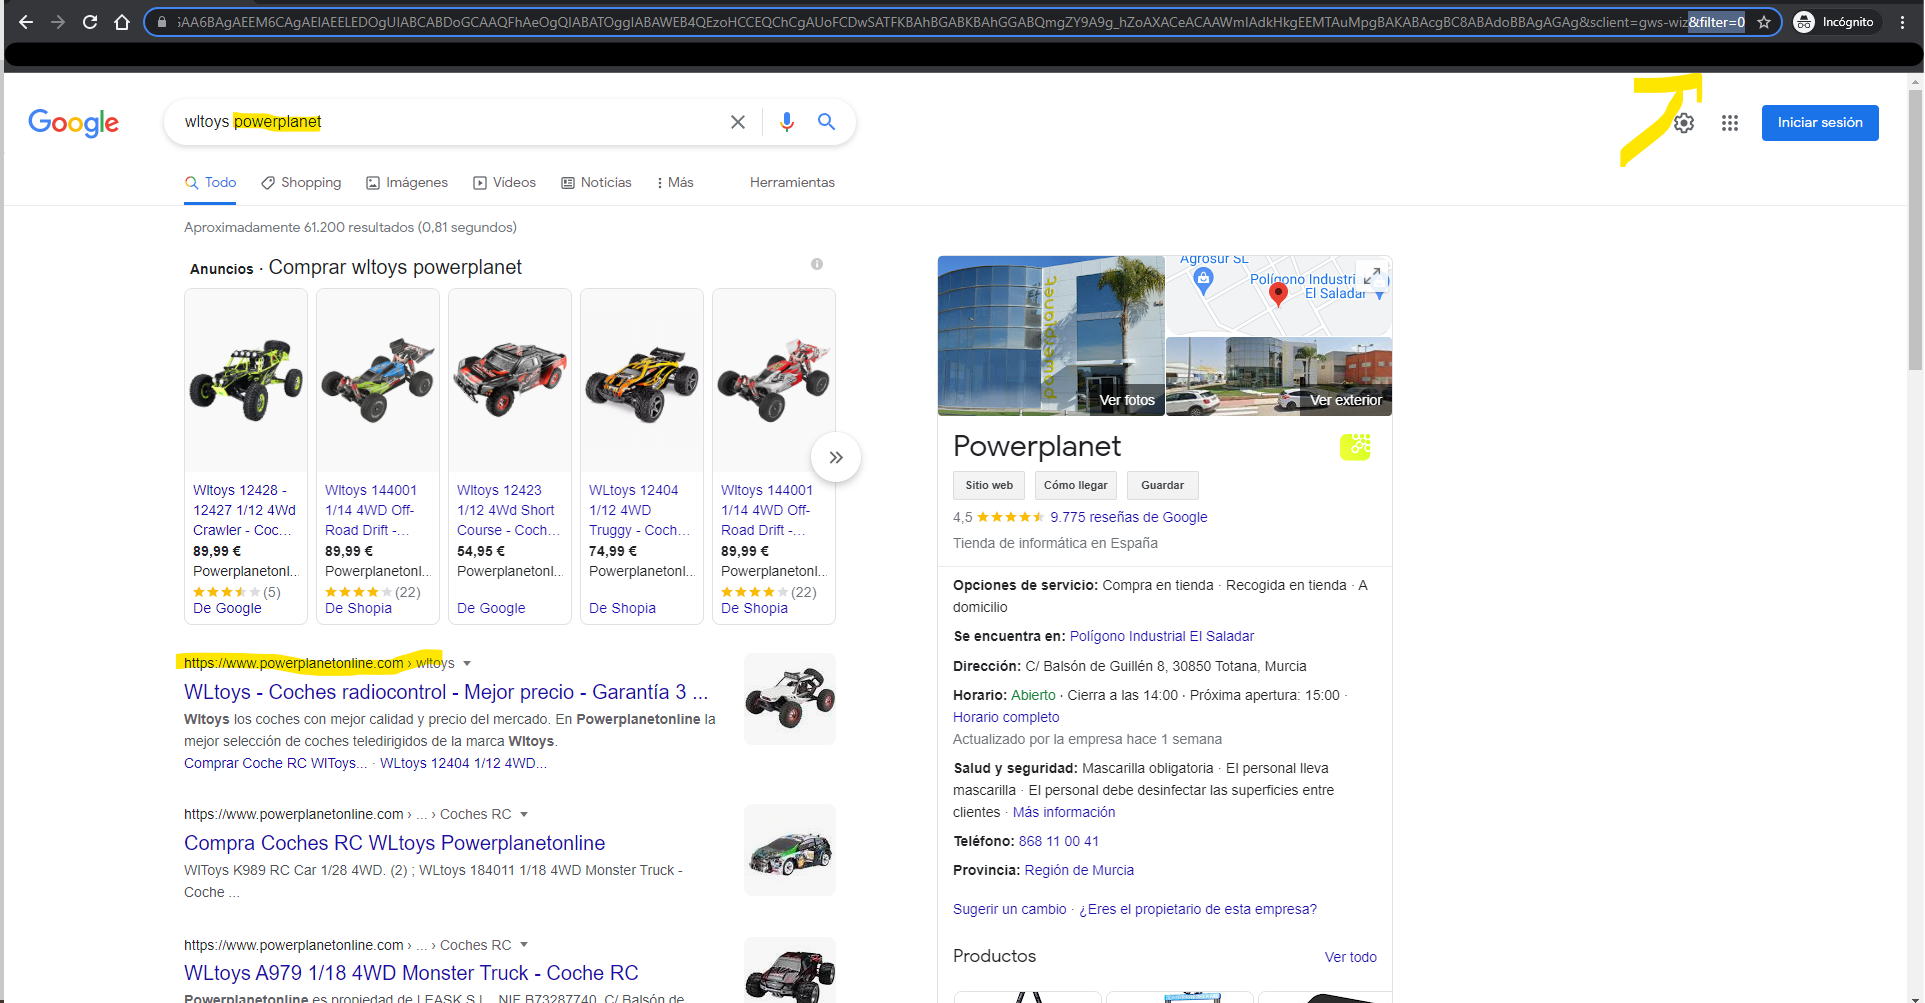Open the Más dropdown menu

pos(675,183)
